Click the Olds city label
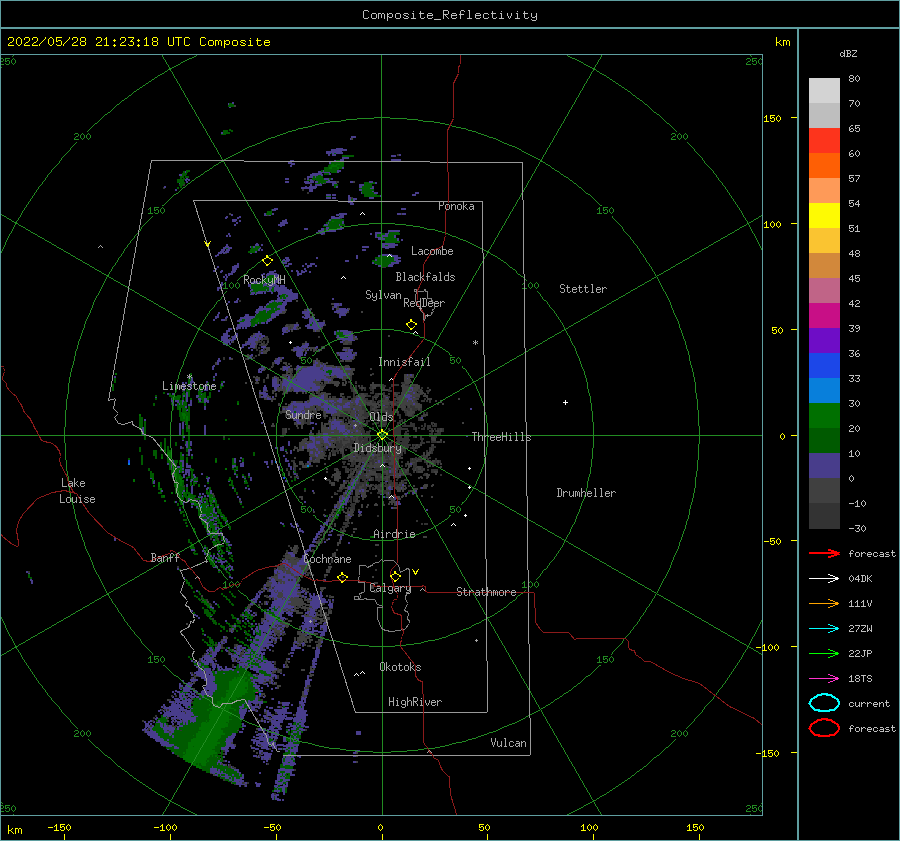Screen dimensions: 900x841 coord(381,417)
